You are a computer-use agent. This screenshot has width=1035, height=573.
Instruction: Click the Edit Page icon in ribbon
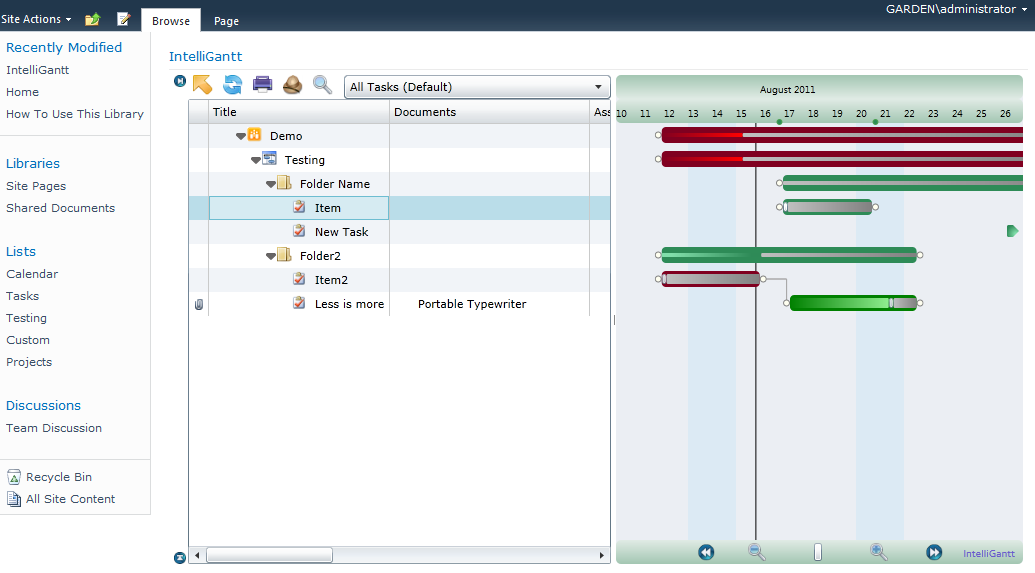pyautogui.click(x=123, y=19)
